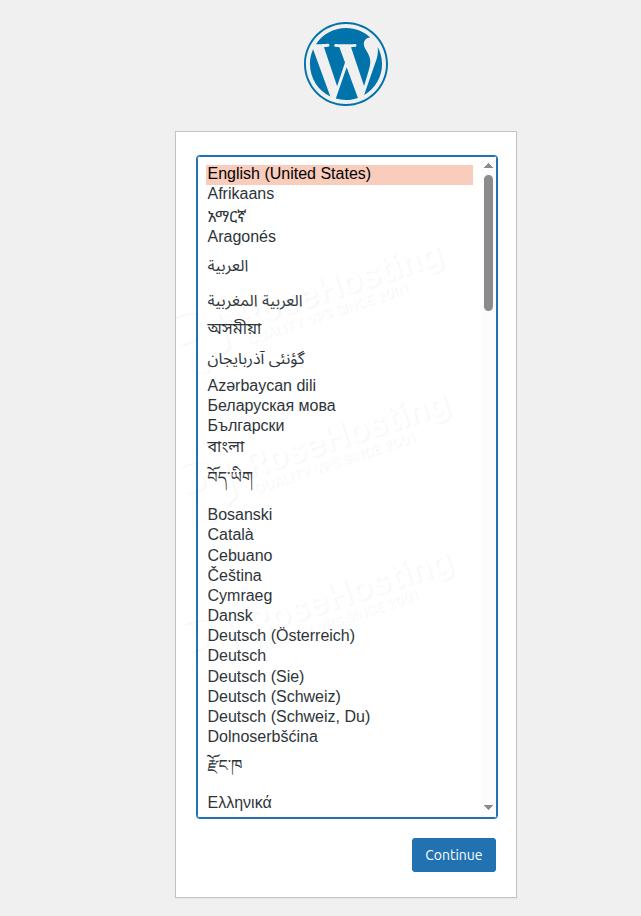
Task: Choose the Tibetan བོད་ཡིག option
Action: pyautogui.click(x=340, y=478)
